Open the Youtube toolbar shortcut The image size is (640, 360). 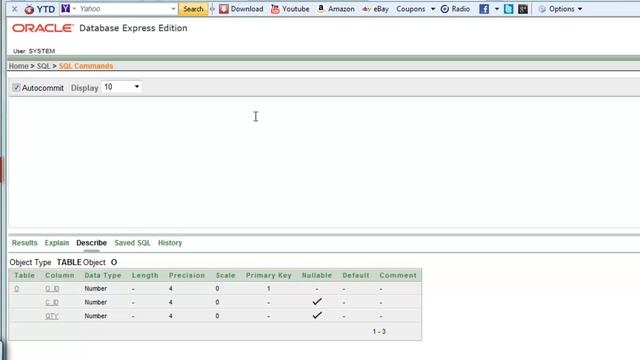(x=290, y=9)
